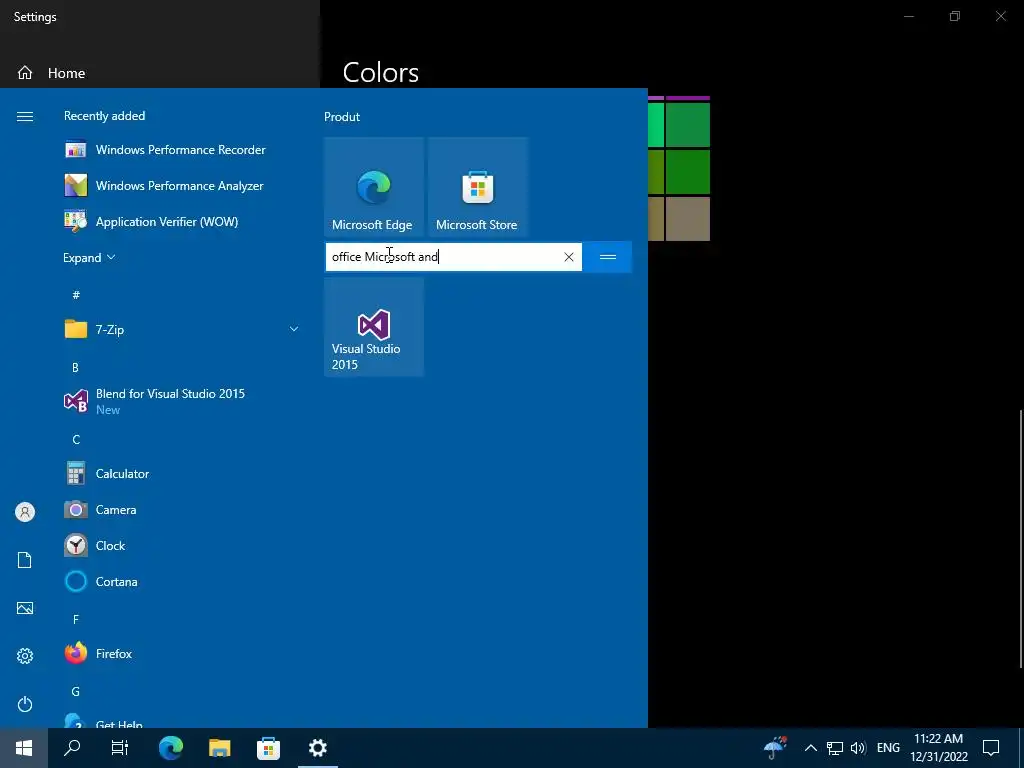Click the Microsoft Edge tile
The height and width of the screenshot is (768, 1024).
pos(374,187)
